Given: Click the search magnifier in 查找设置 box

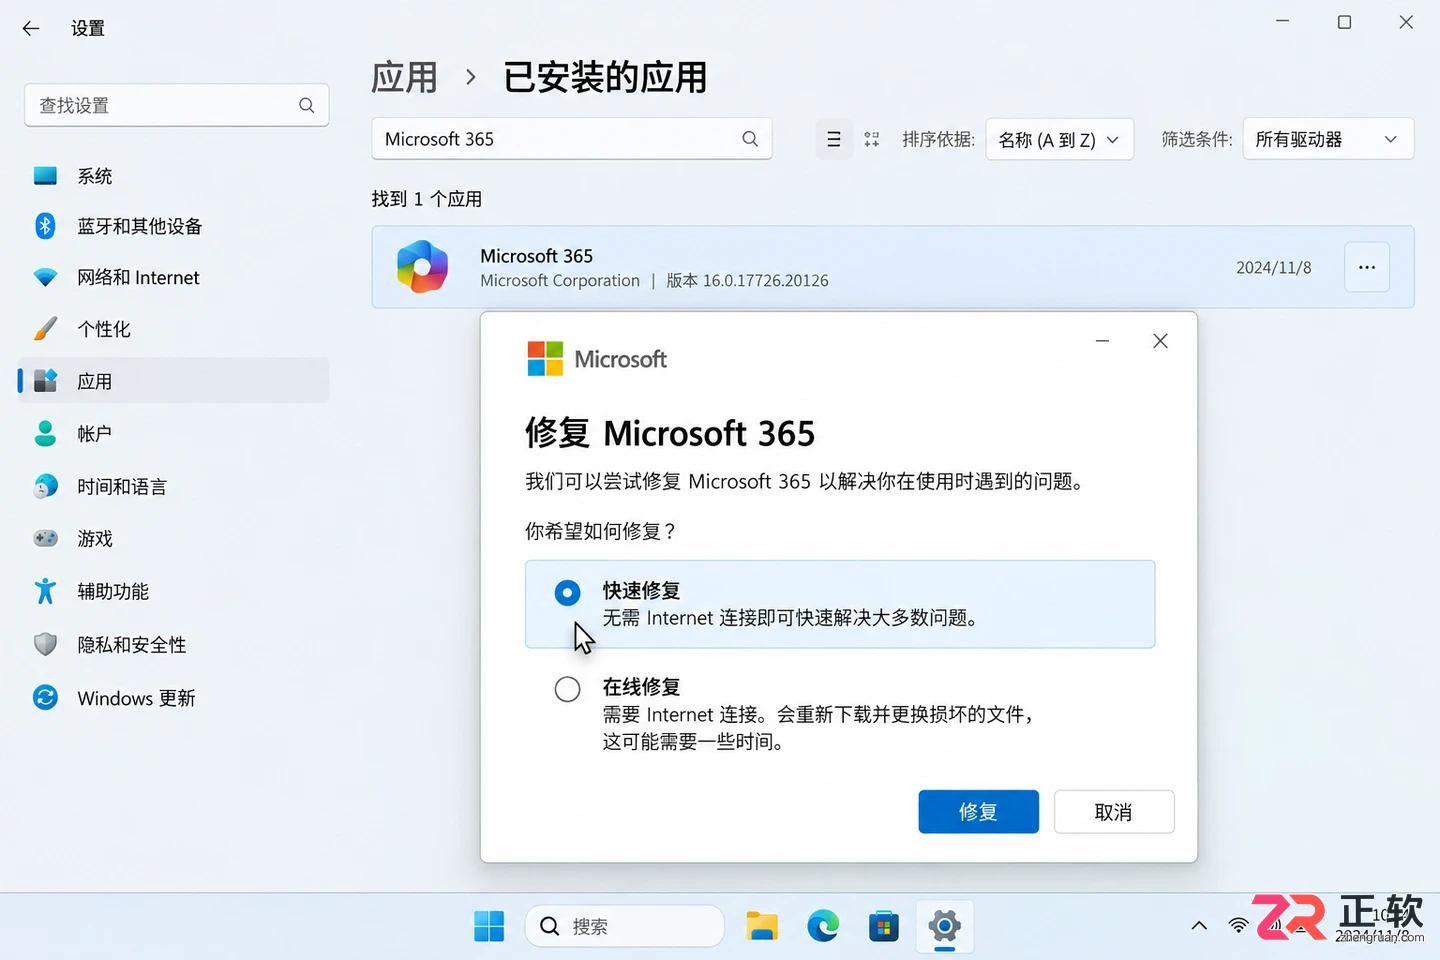Looking at the screenshot, I should (x=307, y=105).
